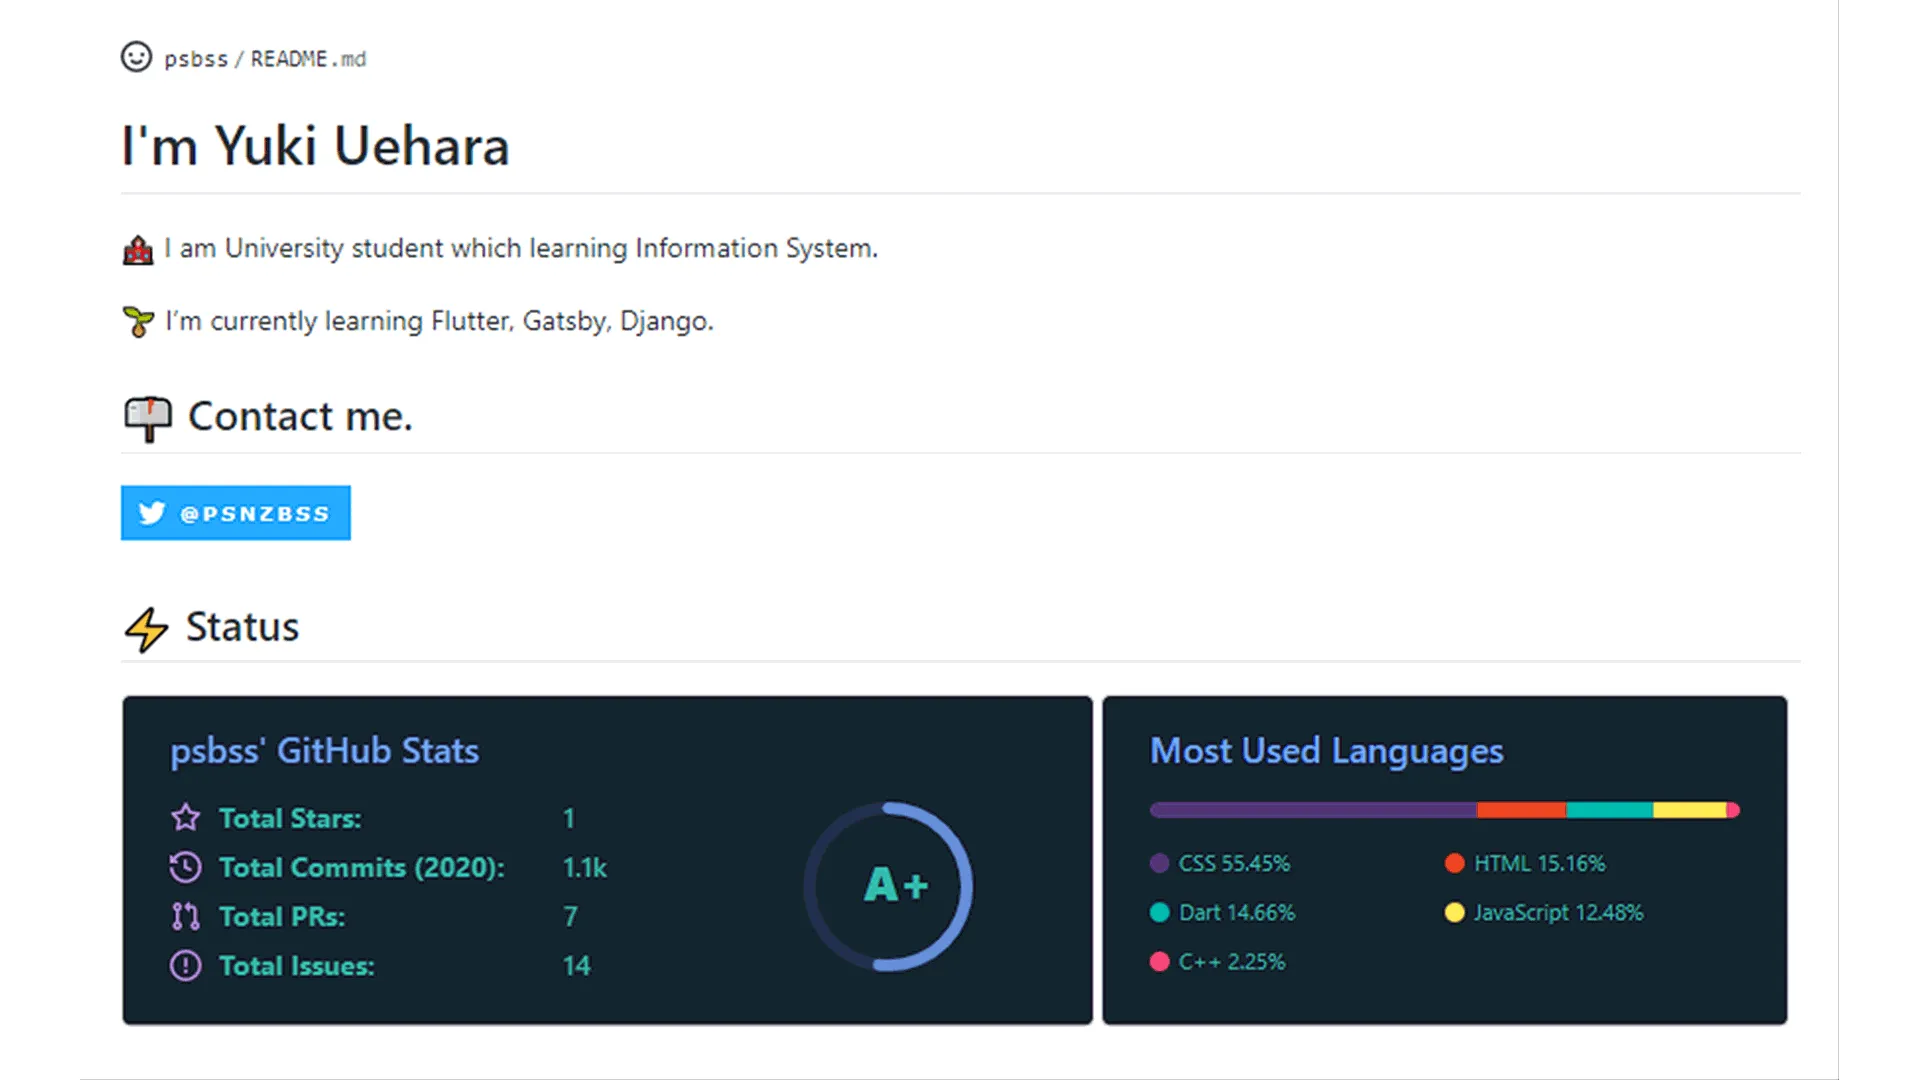
Task: Click the school building emoji icon
Action: tap(138, 249)
